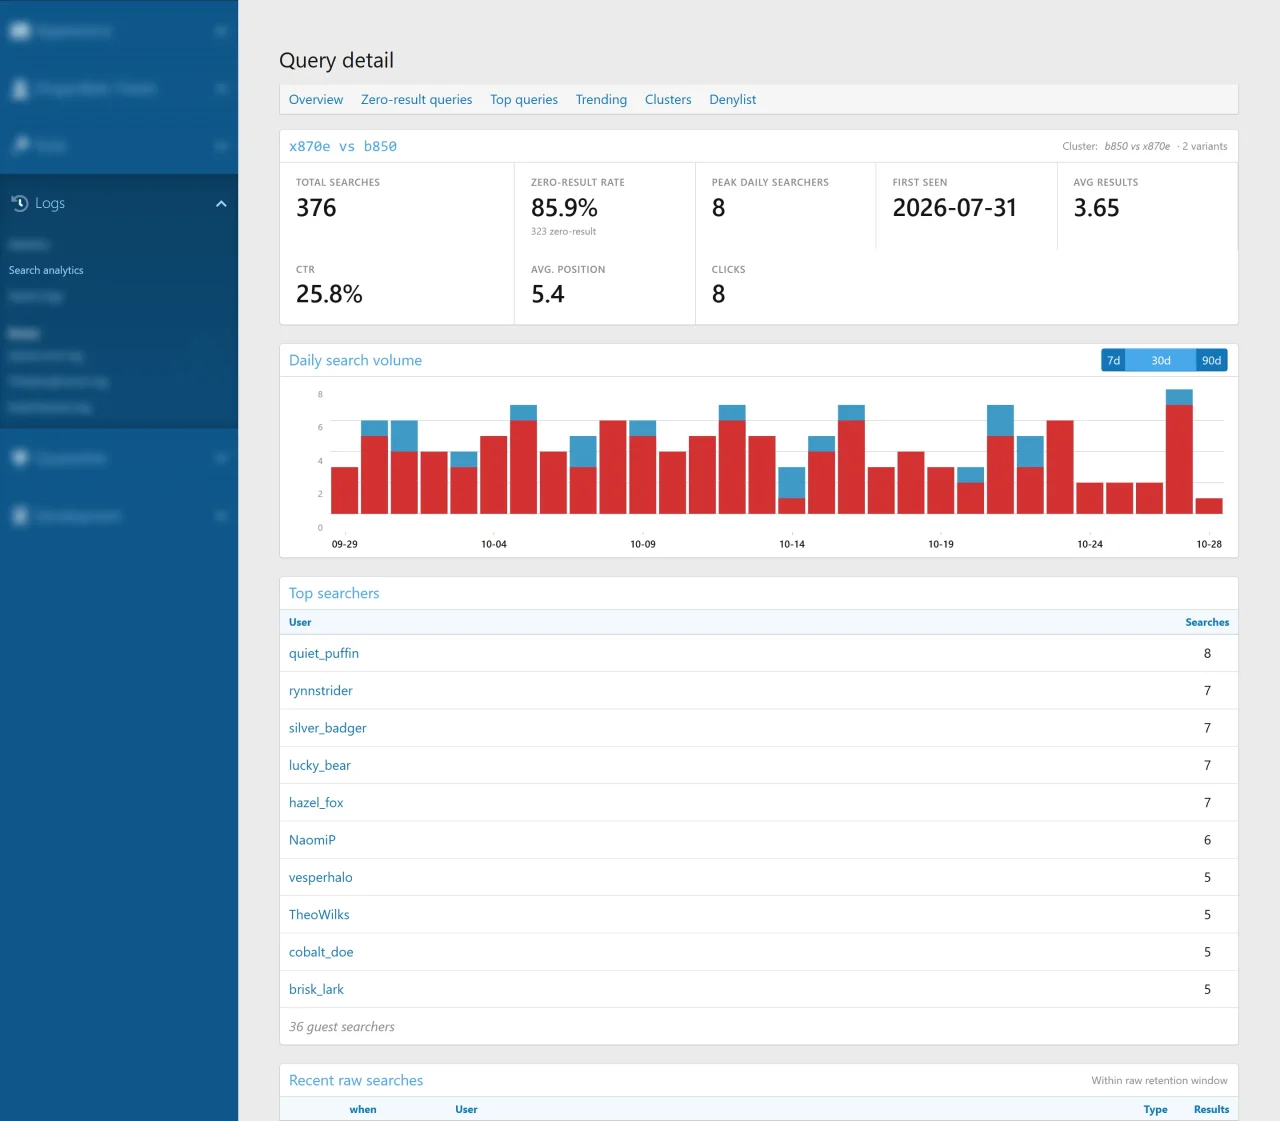Image resolution: width=1280 pixels, height=1121 pixels.
Task: Click the Results column header
Action: pyautogui.click(x=1211, y=1109)
